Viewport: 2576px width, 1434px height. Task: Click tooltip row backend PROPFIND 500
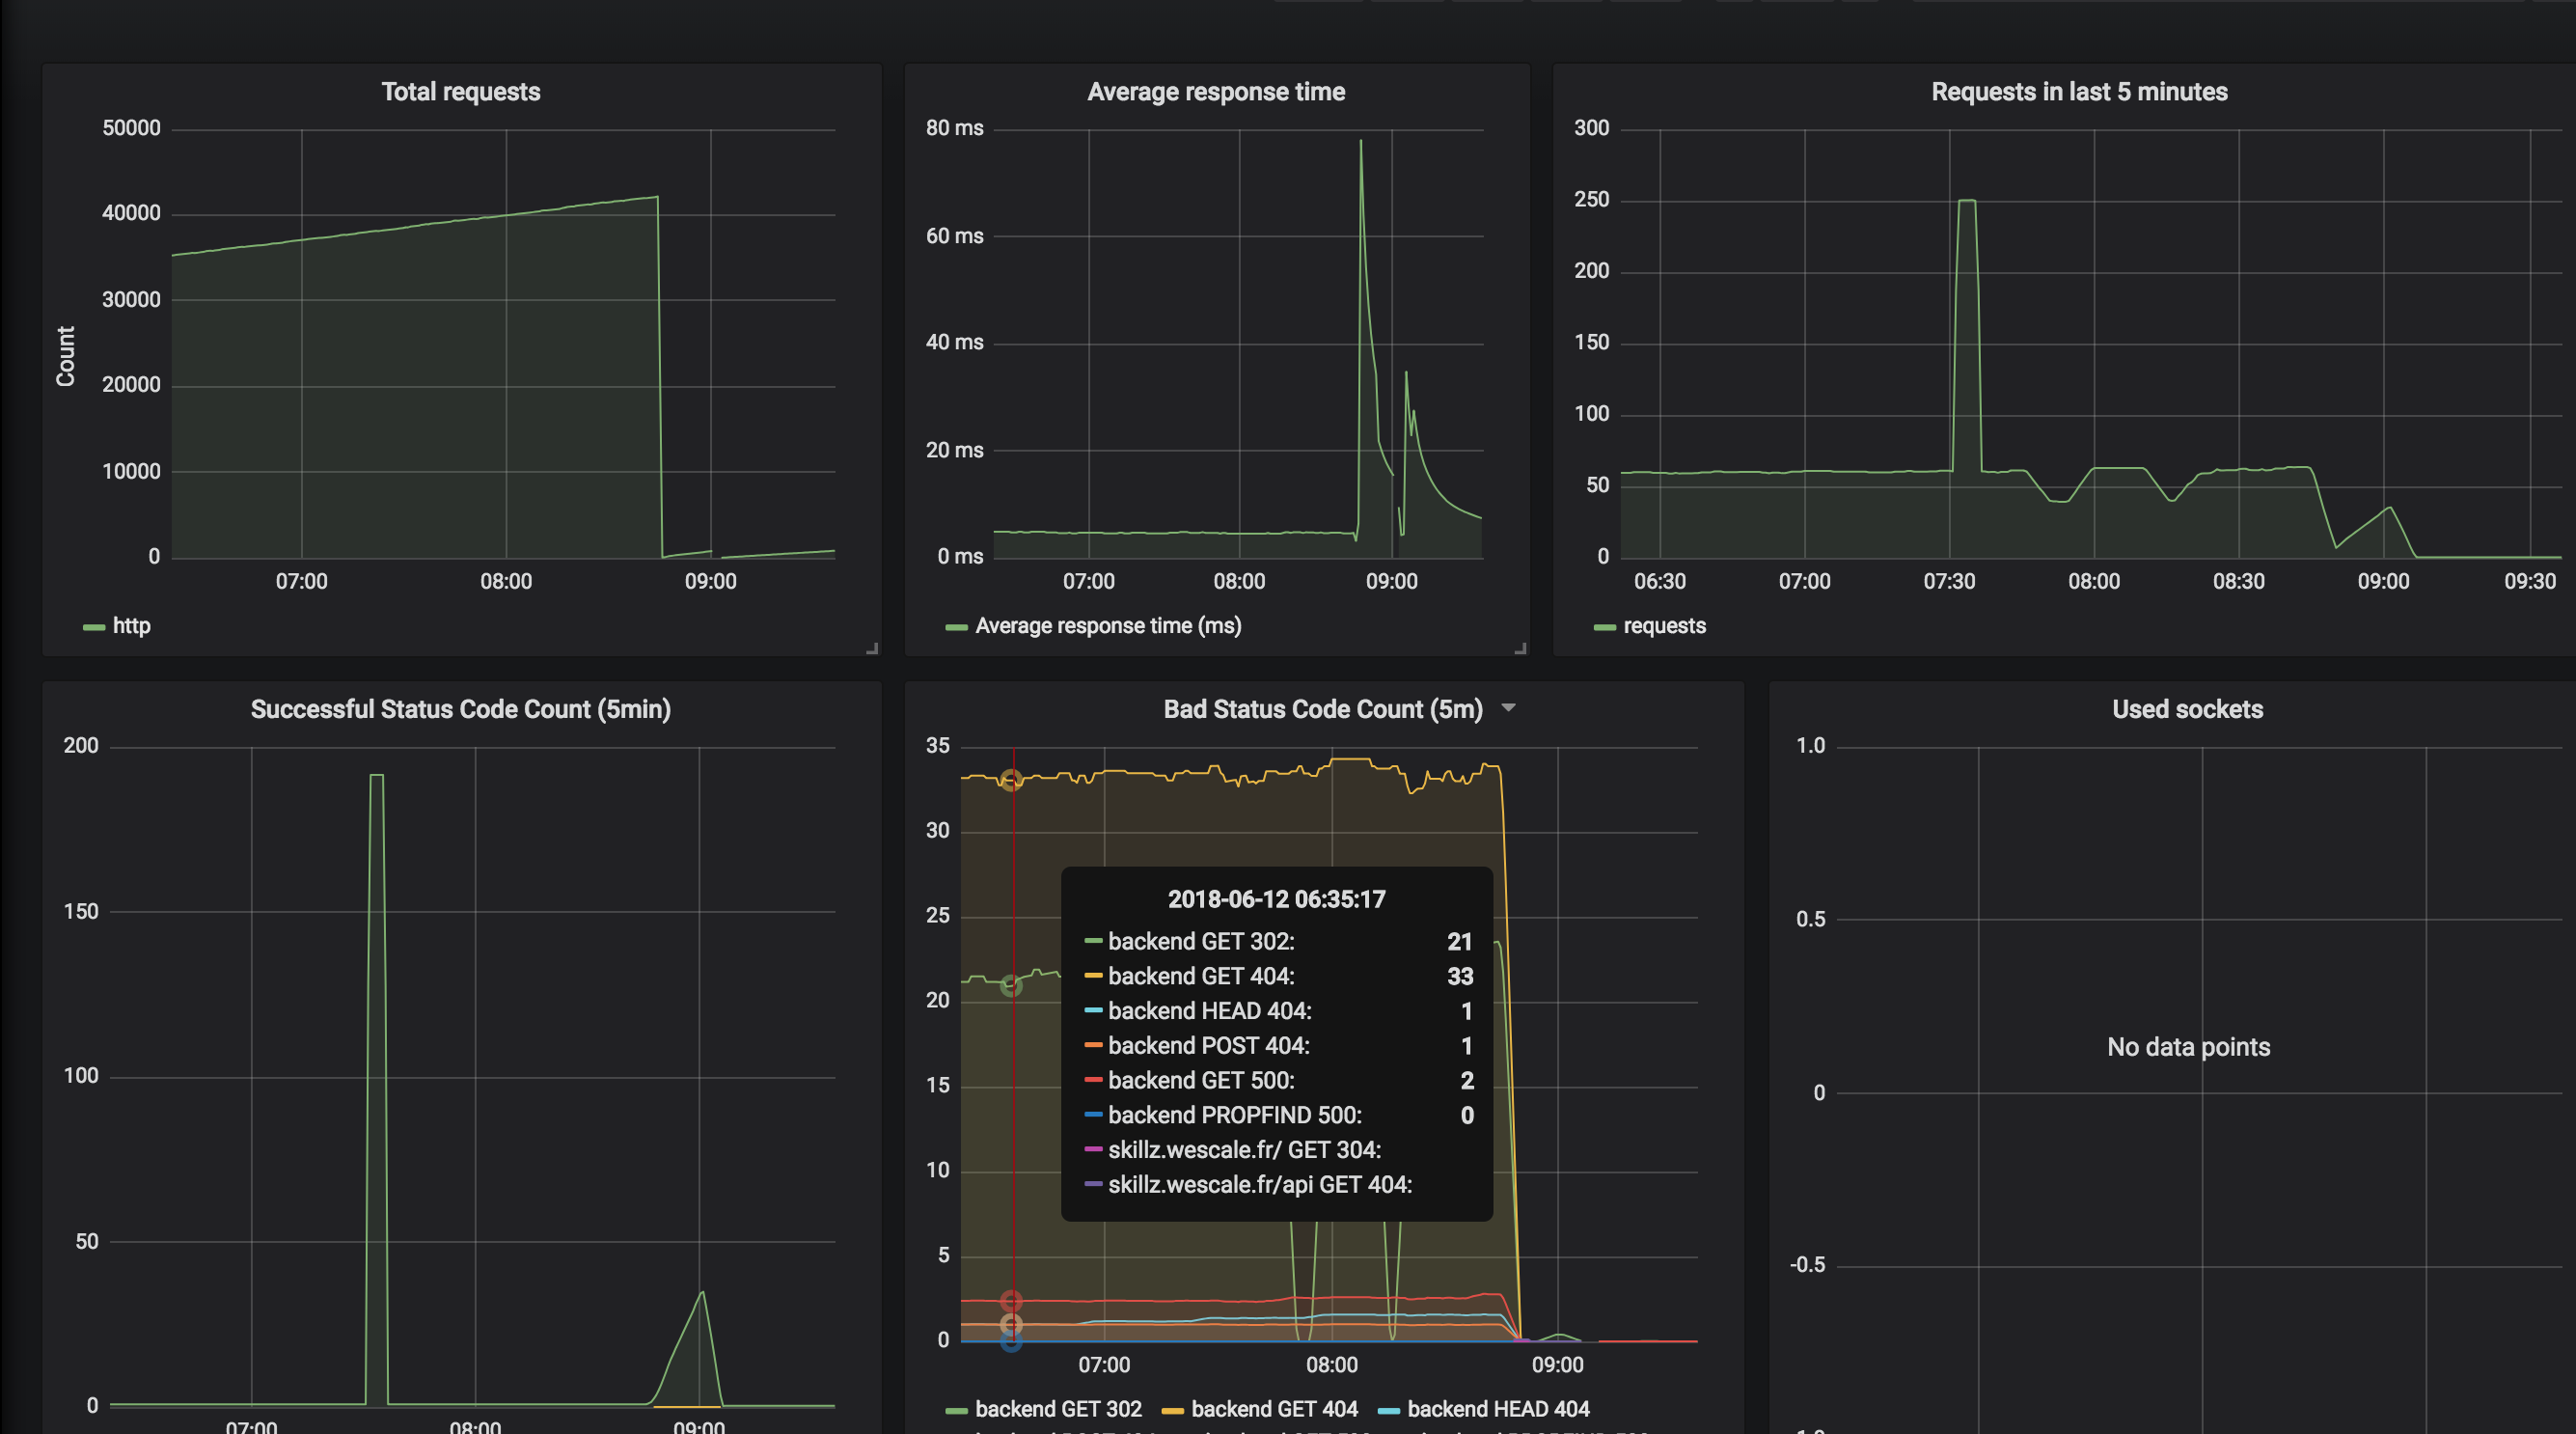(1278, 1115)
